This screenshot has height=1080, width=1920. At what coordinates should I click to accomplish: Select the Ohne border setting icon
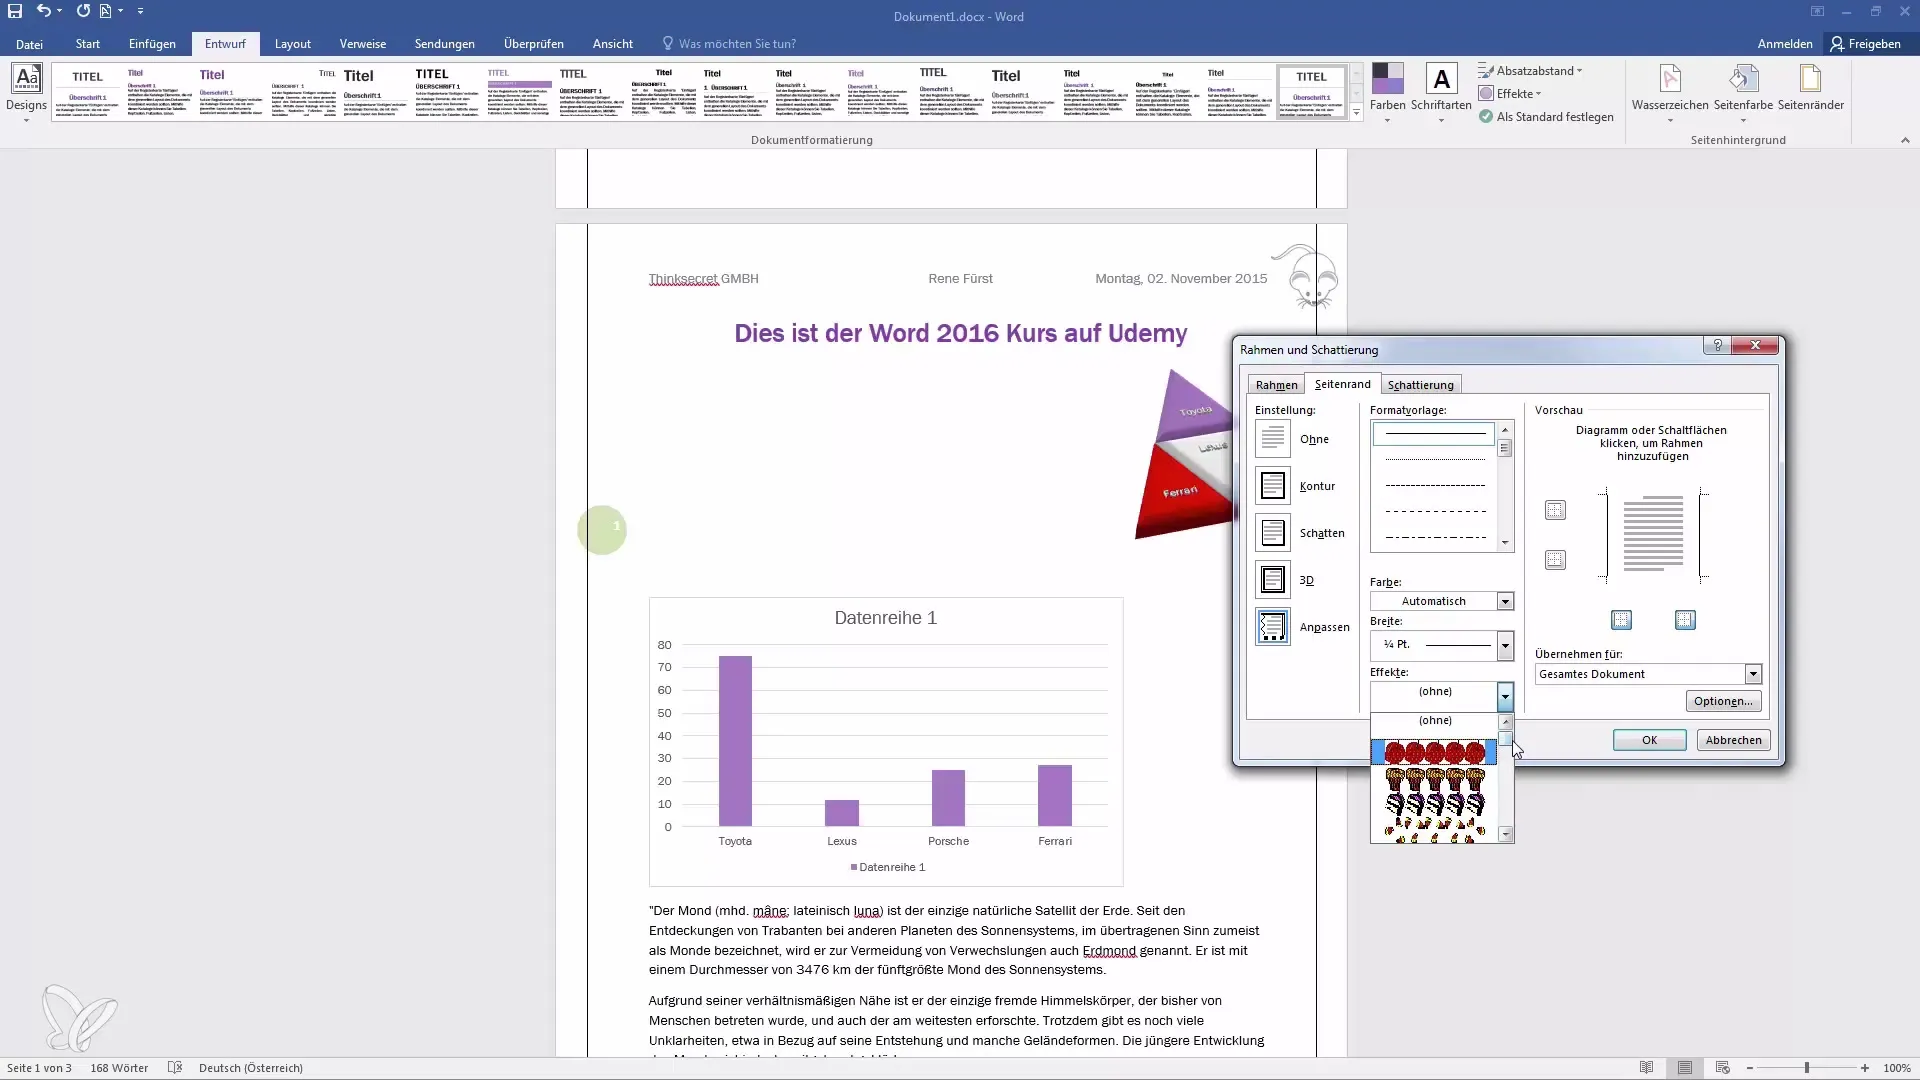[x=1273, y=439]
